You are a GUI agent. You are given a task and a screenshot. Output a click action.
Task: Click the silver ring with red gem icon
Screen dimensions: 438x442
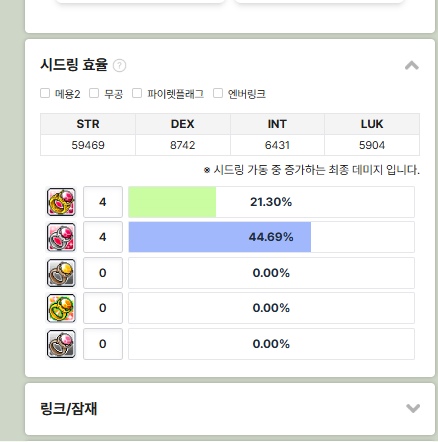point(61,237)
